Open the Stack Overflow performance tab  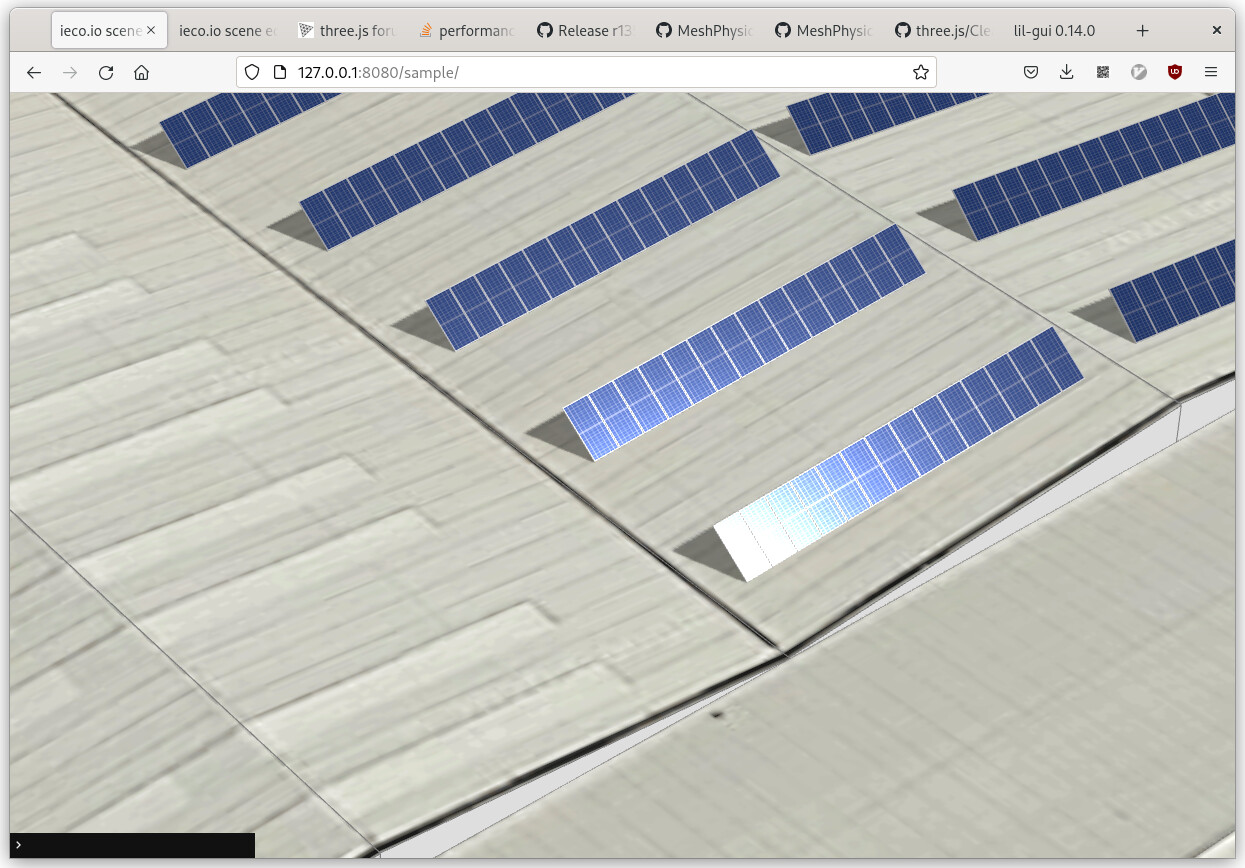click(x=466, y=31)
